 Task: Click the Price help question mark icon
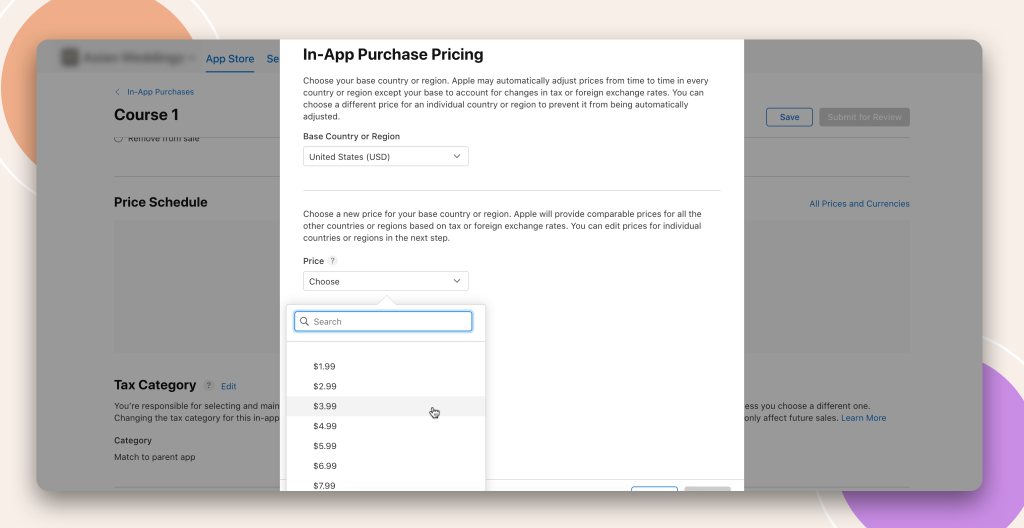[332, 261]
